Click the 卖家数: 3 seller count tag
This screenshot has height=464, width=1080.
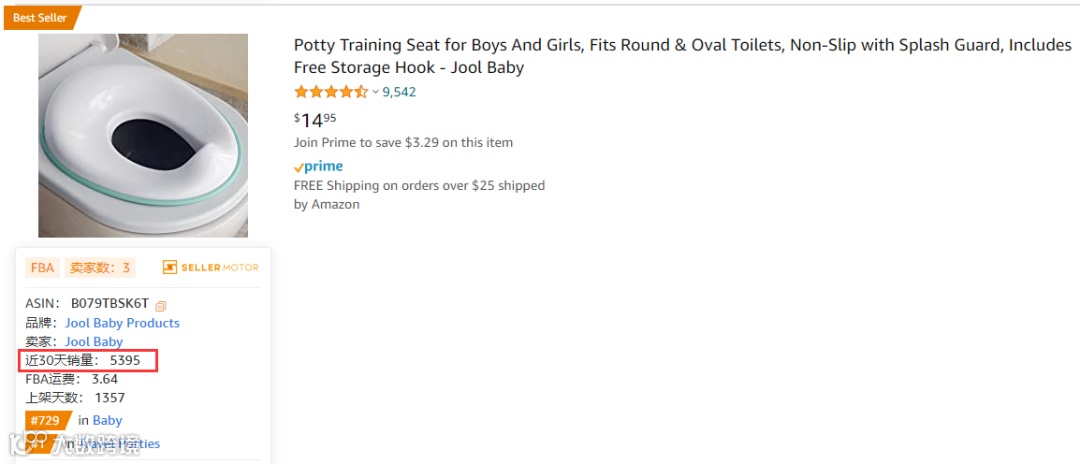[100, 268]
